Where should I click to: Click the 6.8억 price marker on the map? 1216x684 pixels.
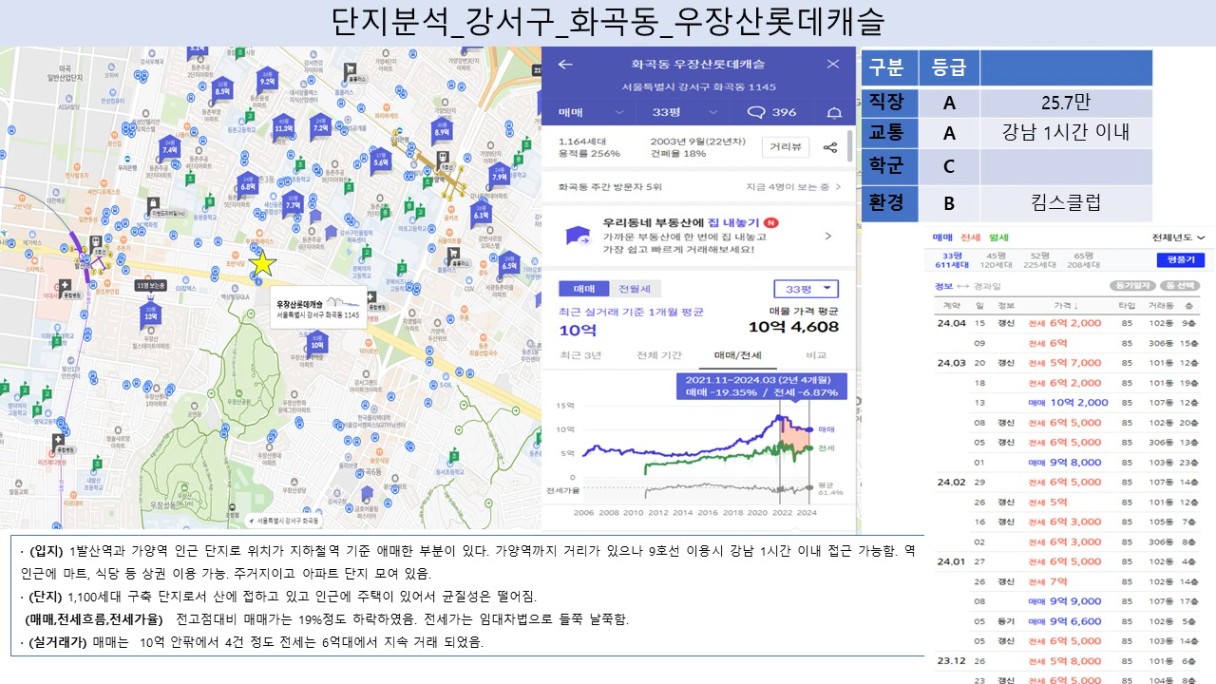pyautogui.click(x=248, y=183)
